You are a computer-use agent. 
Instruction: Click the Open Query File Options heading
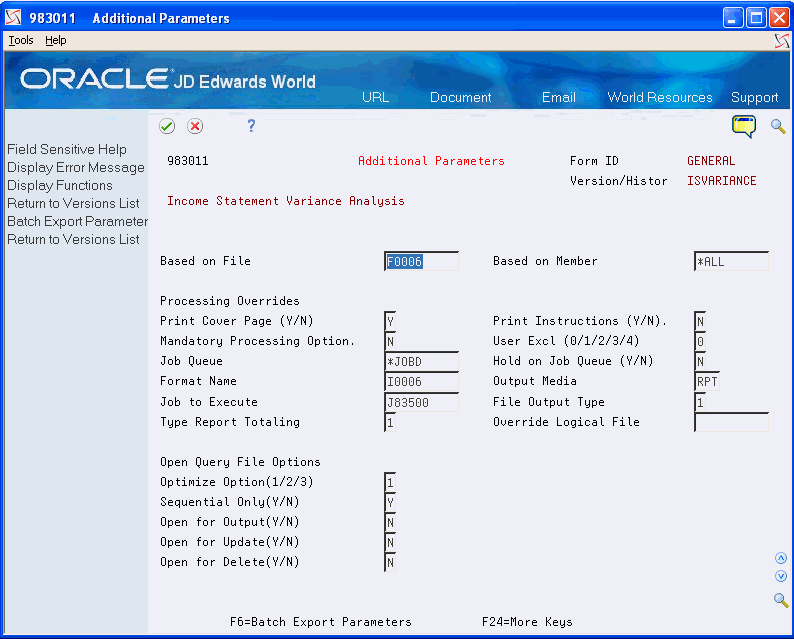point(240,462)
